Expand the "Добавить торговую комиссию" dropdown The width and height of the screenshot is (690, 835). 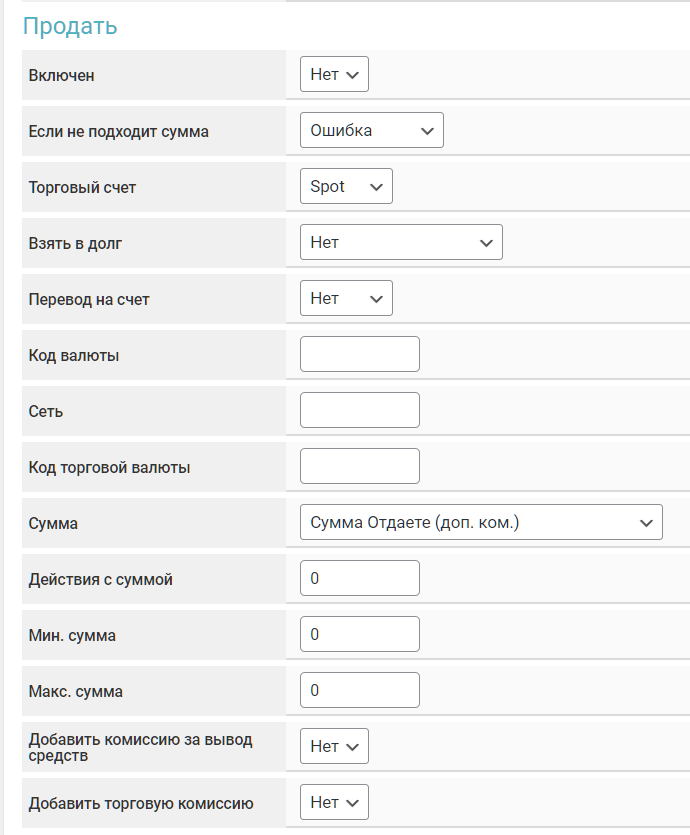[334, 803]
